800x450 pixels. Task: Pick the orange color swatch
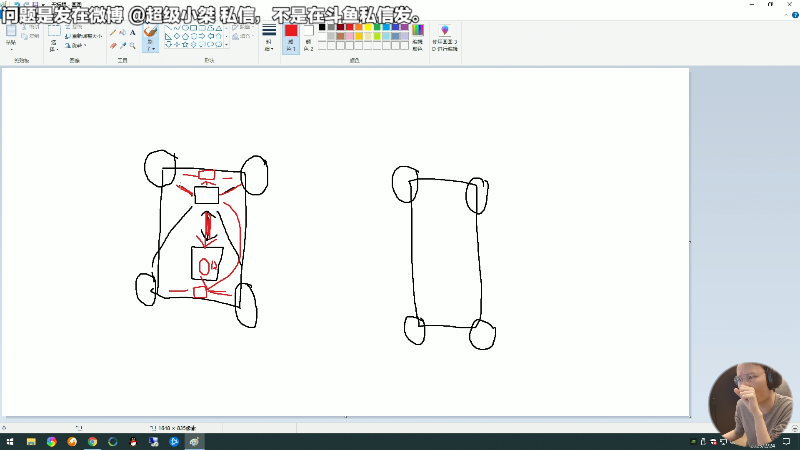359,27
